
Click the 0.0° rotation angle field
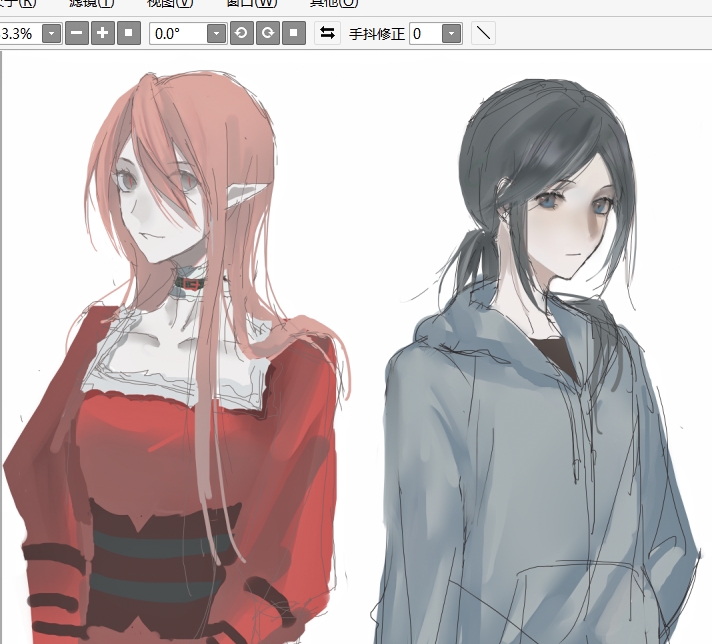[177, 34]
